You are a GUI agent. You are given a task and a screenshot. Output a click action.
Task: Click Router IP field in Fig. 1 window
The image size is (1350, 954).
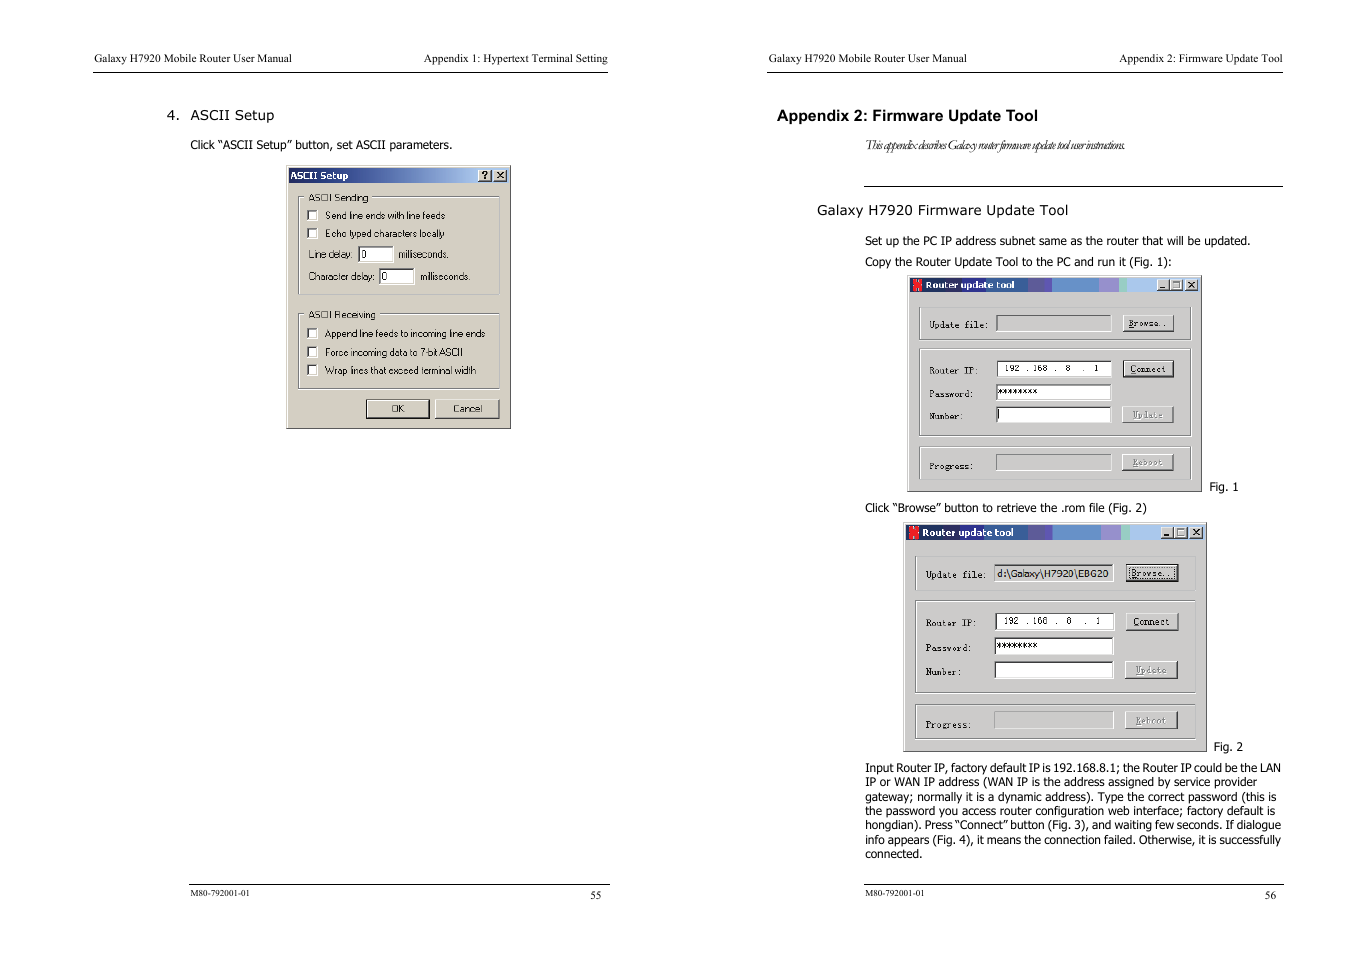coord(1054,369)
